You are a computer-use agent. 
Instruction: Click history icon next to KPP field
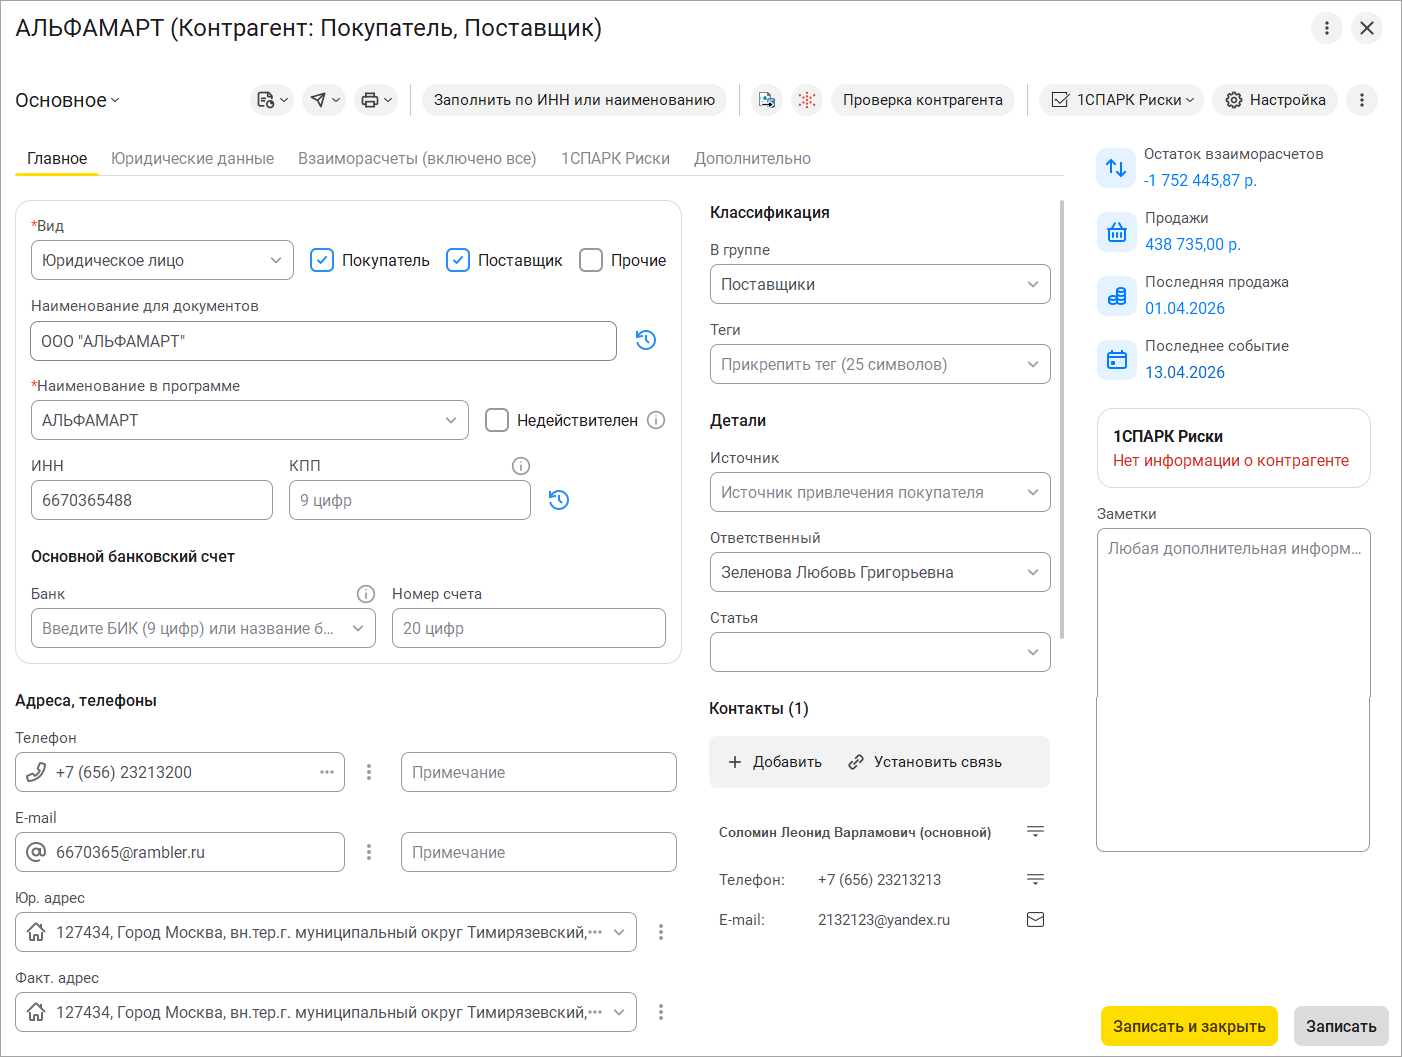click(x=559, y=500)
